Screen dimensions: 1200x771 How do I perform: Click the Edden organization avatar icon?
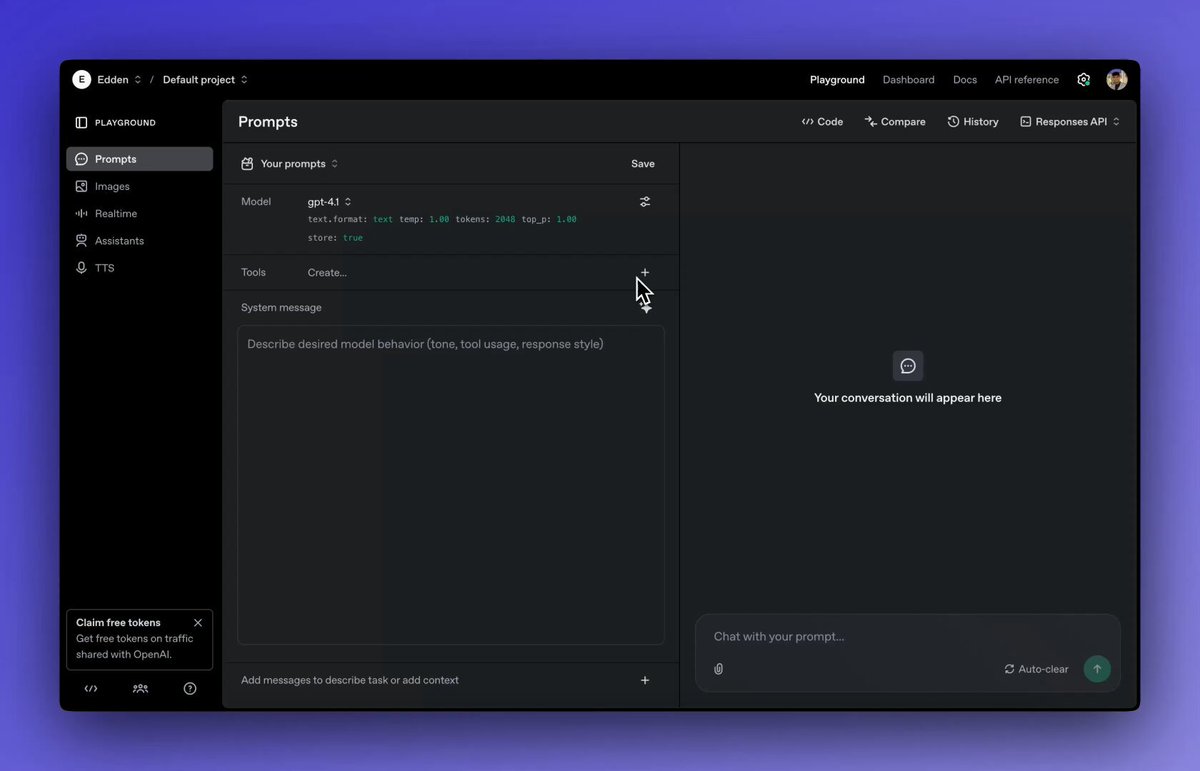(82, 79)
